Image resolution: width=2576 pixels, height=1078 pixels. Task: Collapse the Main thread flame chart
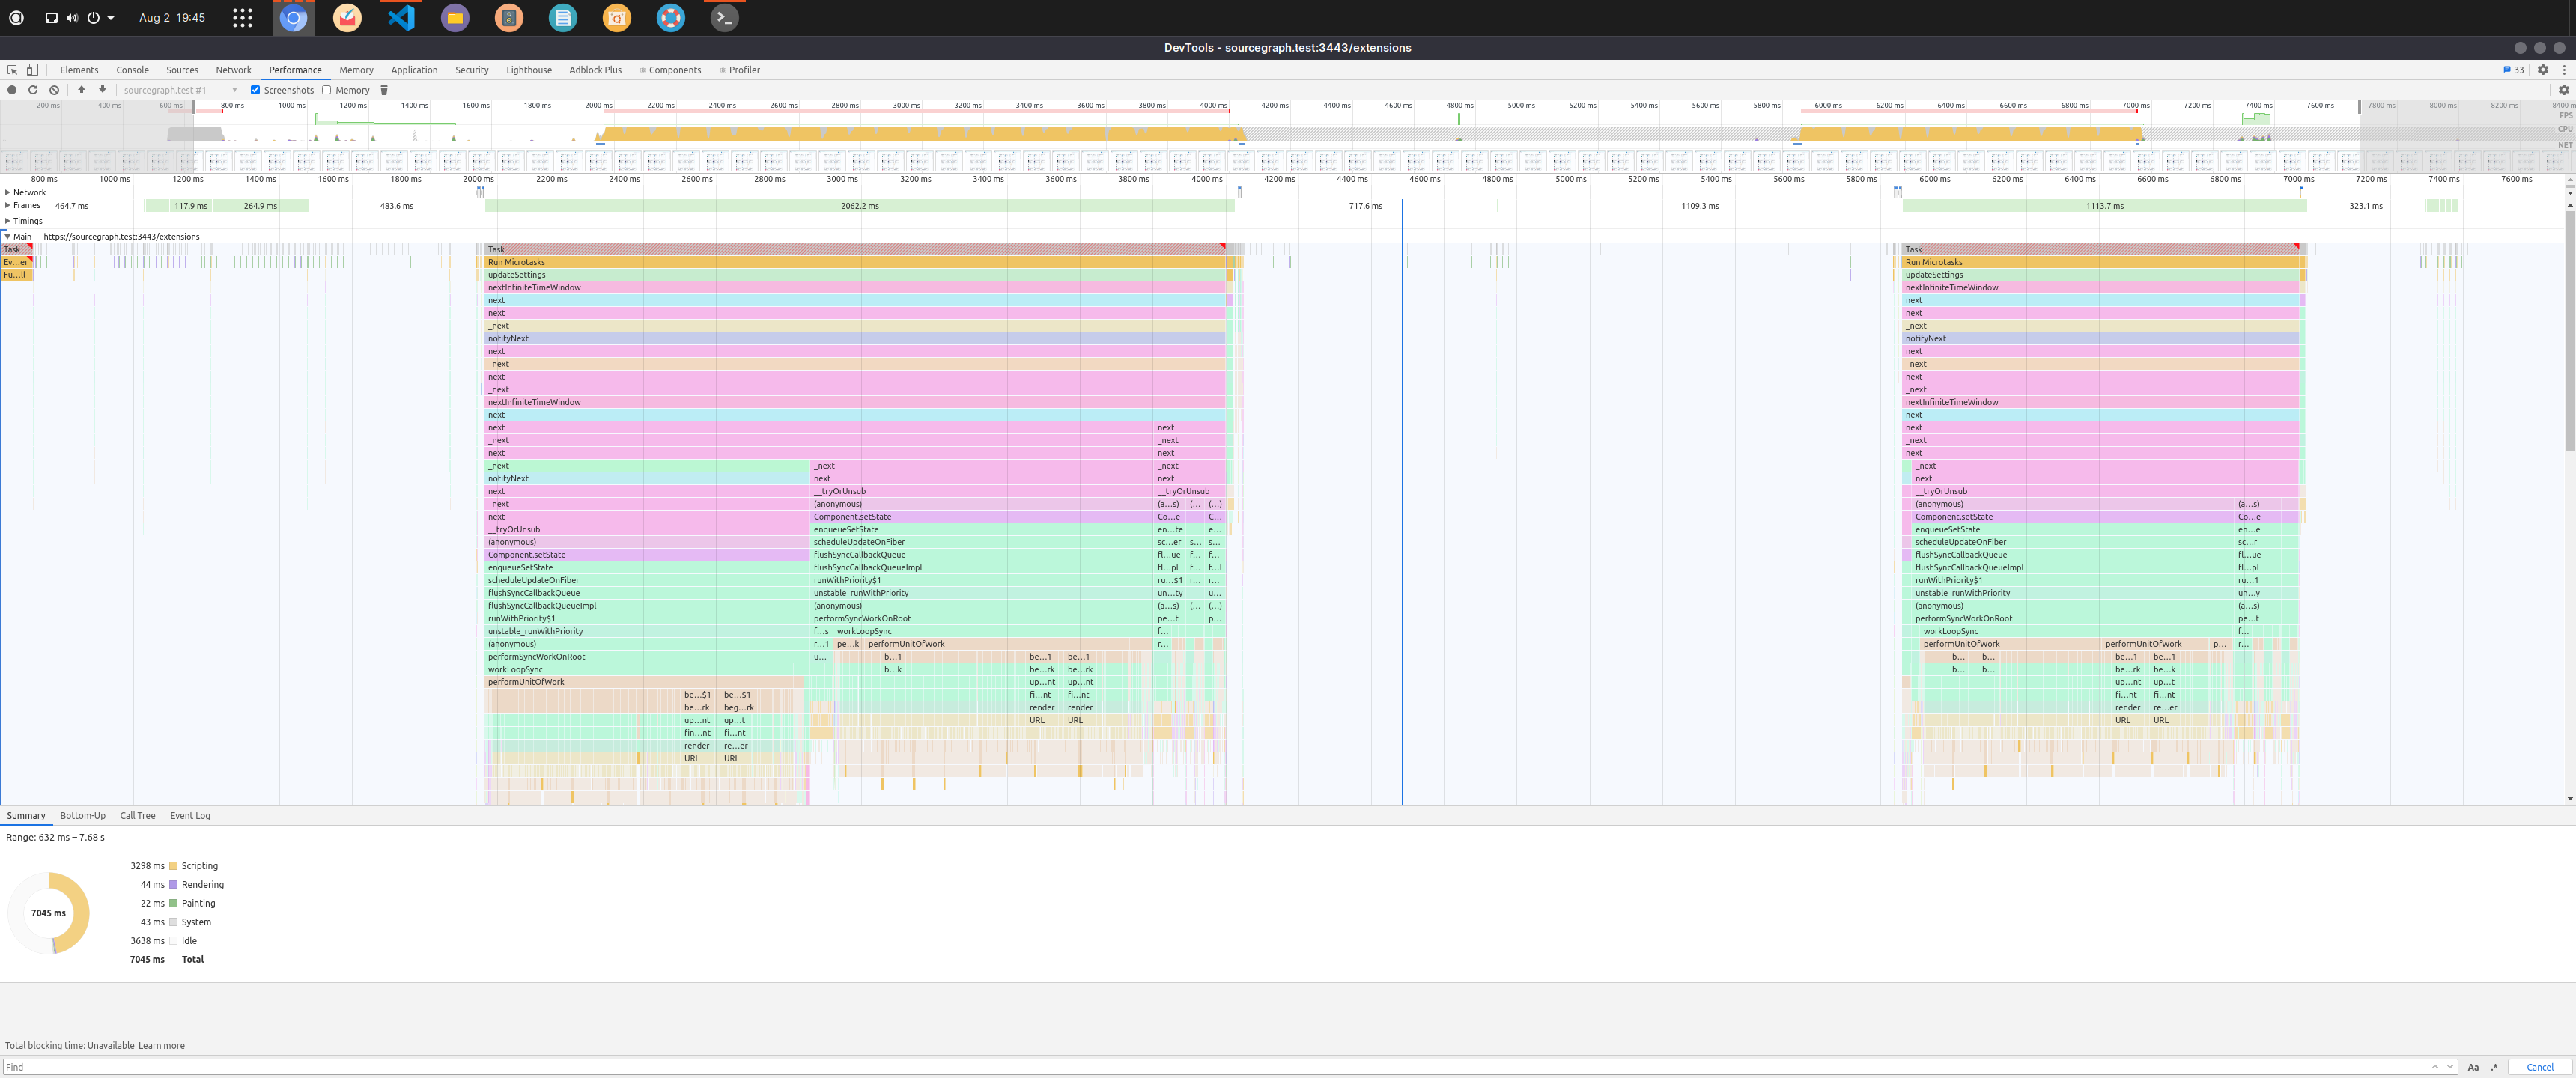click(x=7, y=236)
